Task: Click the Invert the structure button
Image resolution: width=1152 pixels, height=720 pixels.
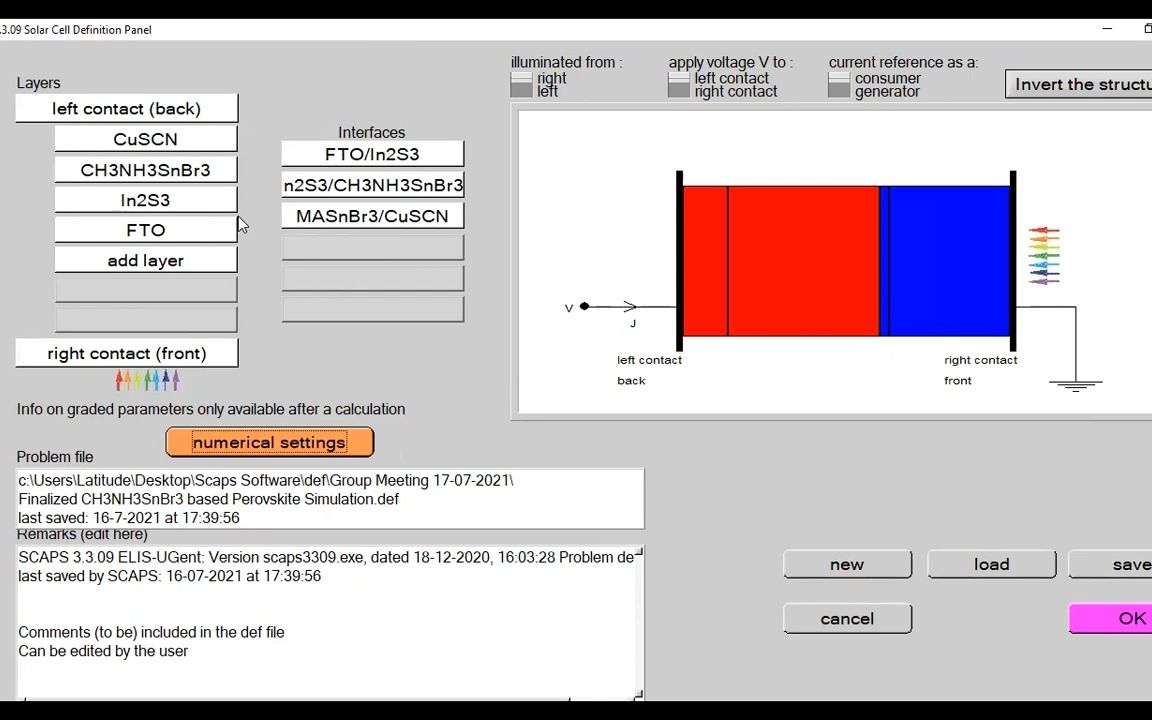Action: click(x=1079, y=84)
